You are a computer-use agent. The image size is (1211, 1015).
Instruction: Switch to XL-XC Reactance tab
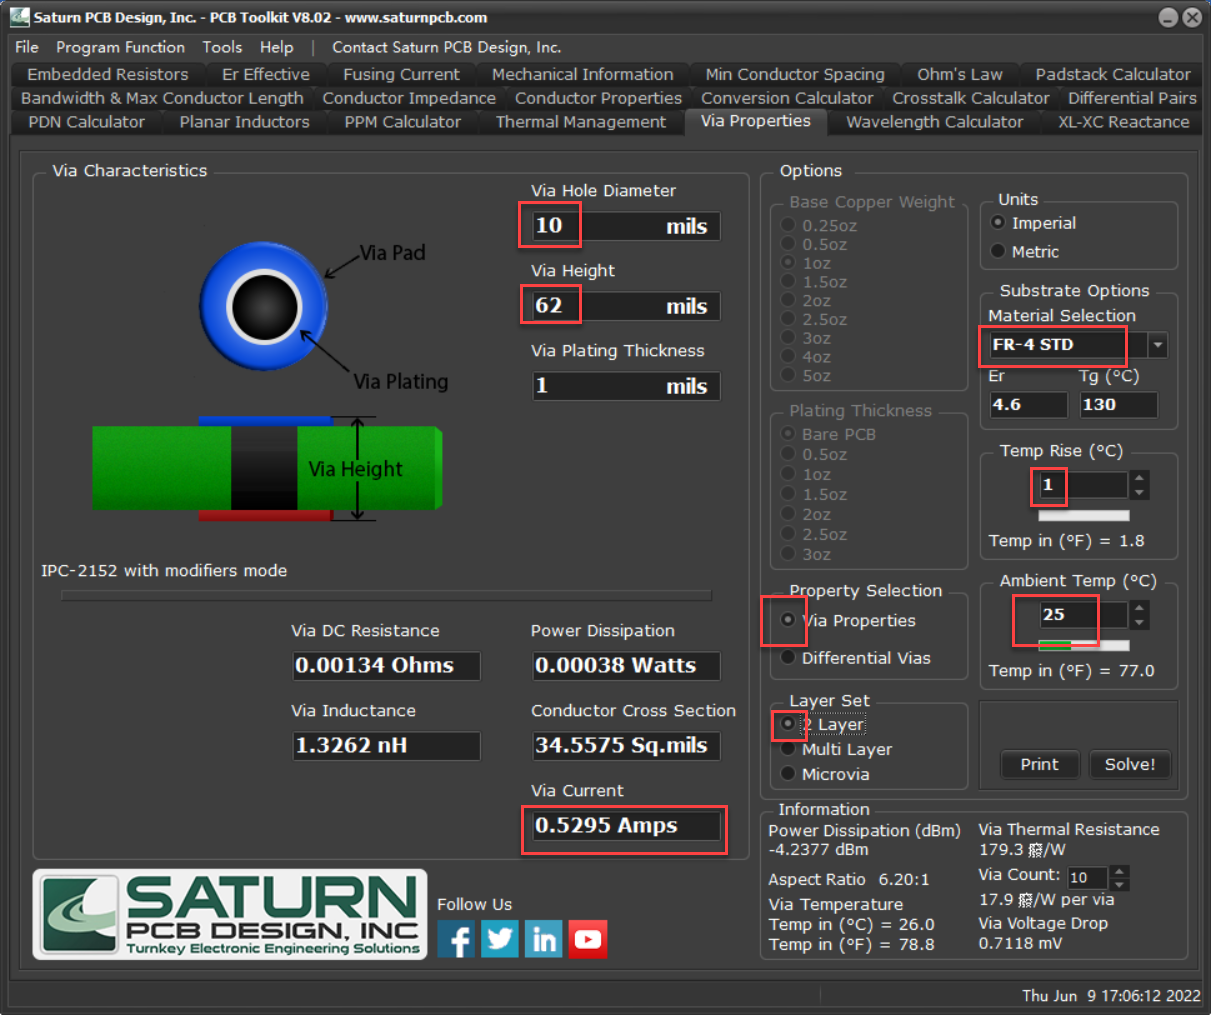point(1124,122)
